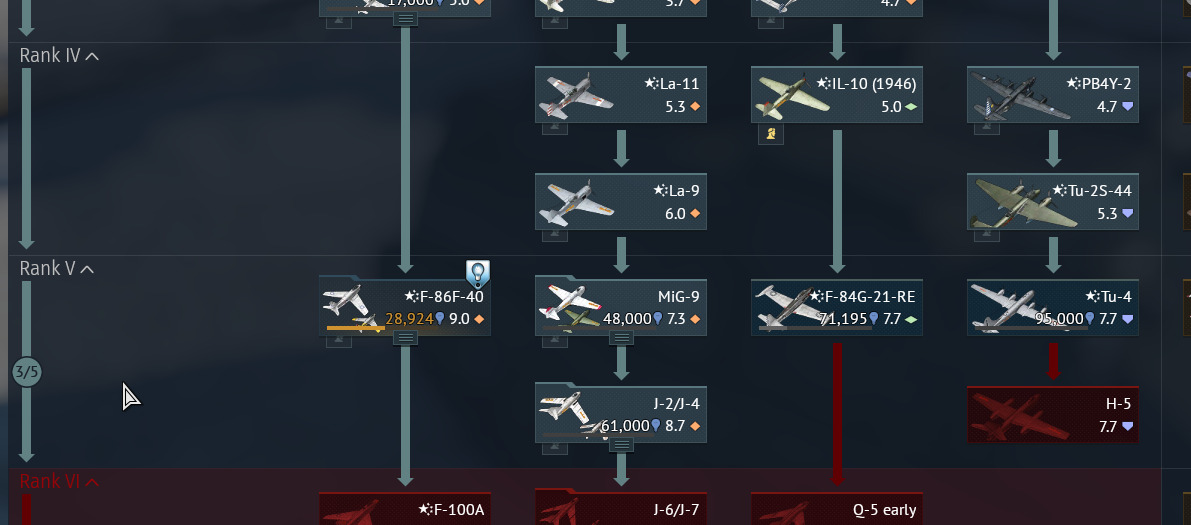
Task: Collapse the locked Rank VI section
Action: pos(59,482)
